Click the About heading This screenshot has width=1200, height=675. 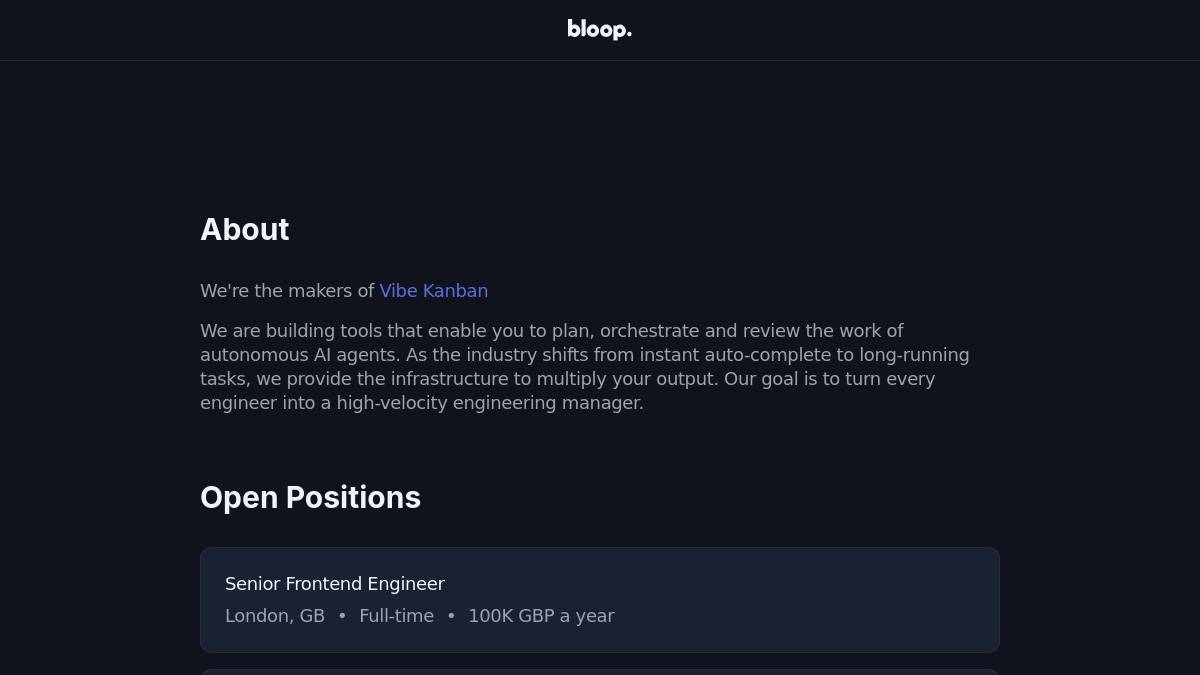pyautogui.click(x=245, y=230)
